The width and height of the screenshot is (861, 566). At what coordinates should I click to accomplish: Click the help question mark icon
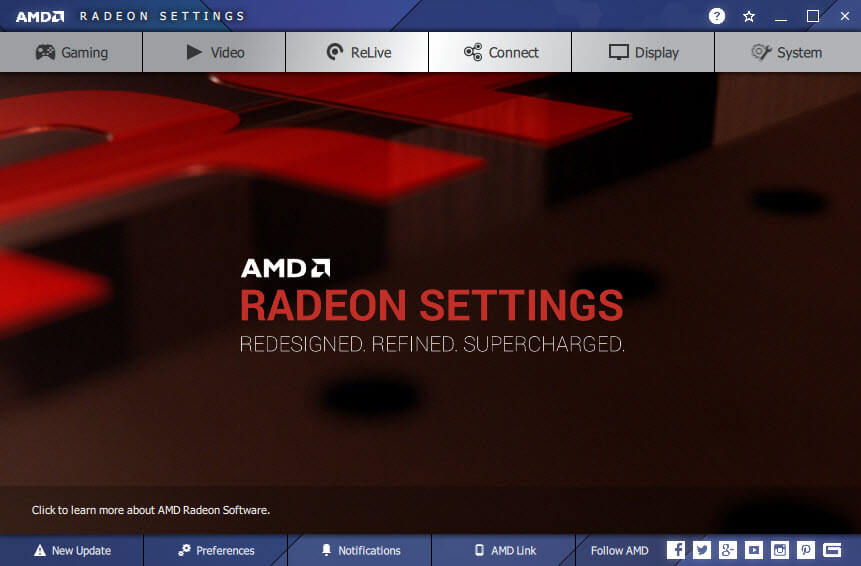[x=717, y=16]
